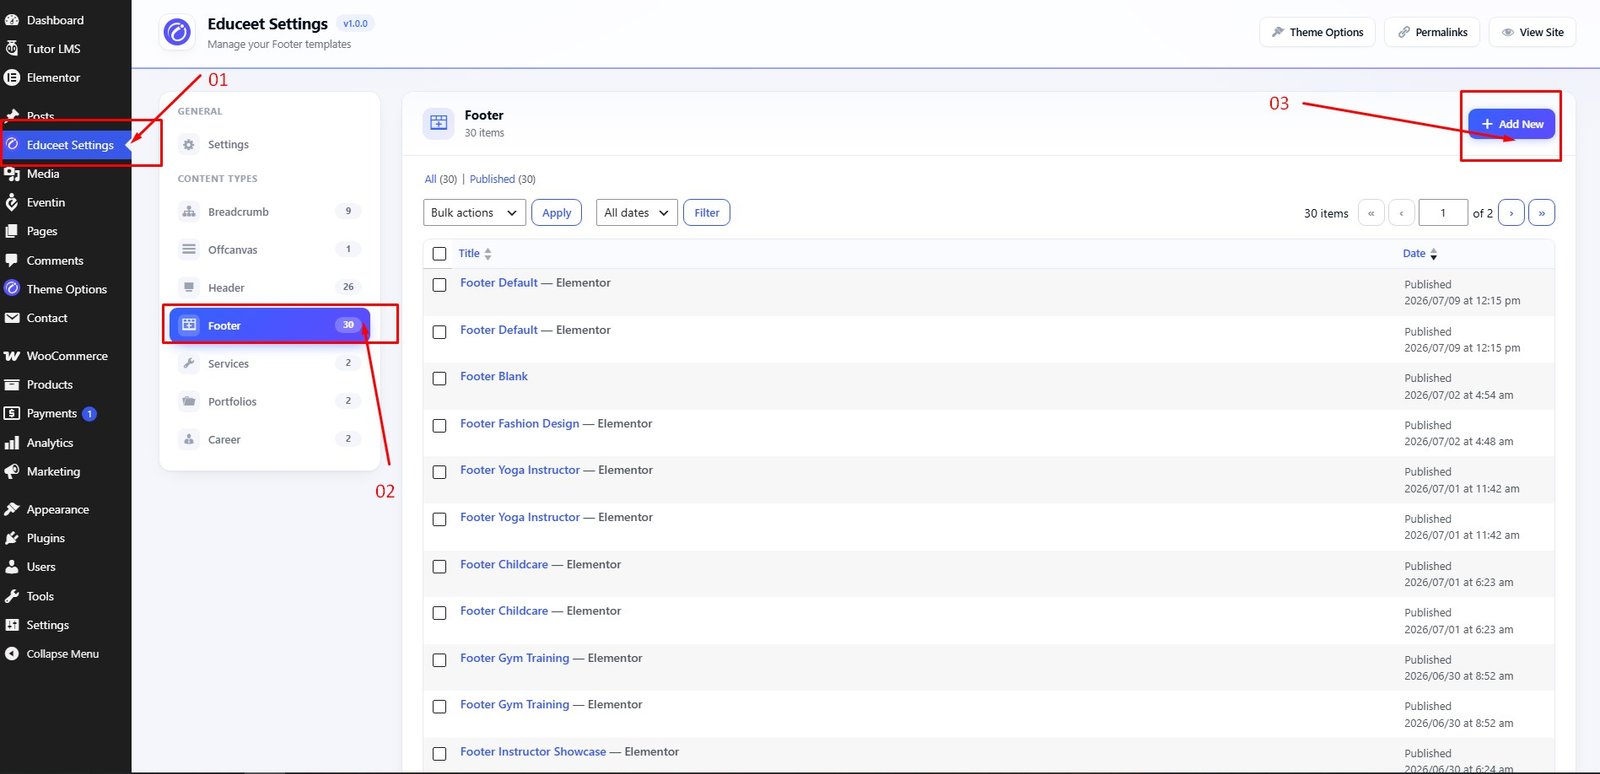
Task: Open Settings under General section
Action: click(270, 145)
